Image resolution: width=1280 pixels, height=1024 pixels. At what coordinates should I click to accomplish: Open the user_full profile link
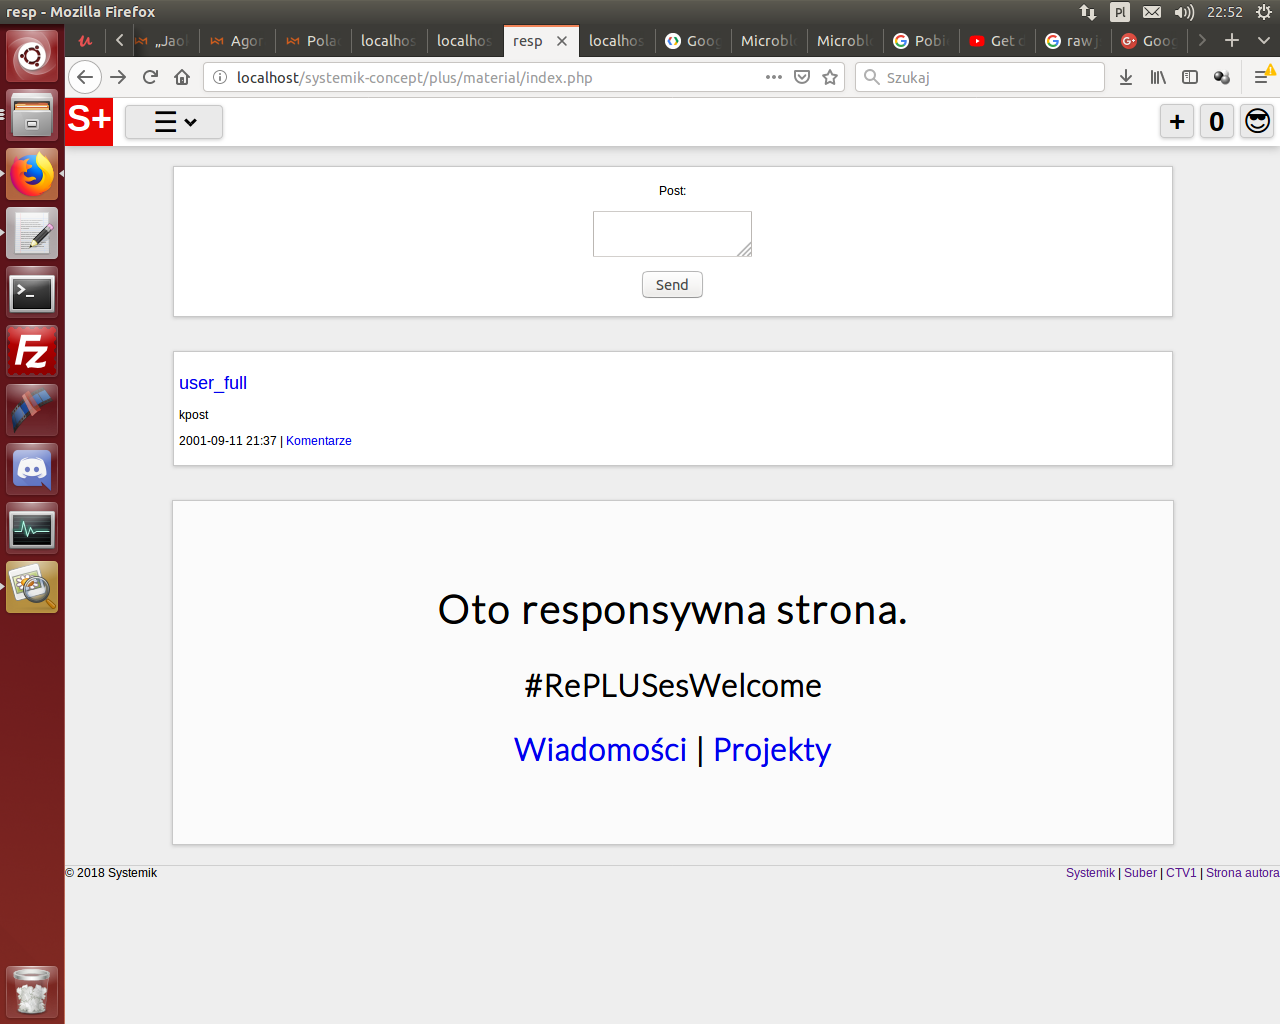(x=212, y=383)
